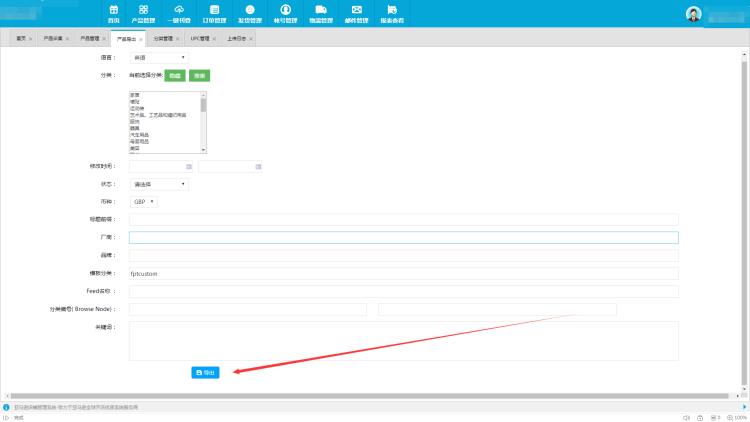The width and height of the screenshot is (750, 422).
Task: Focus the first Browse Node input field
Action: coord(248,310)
